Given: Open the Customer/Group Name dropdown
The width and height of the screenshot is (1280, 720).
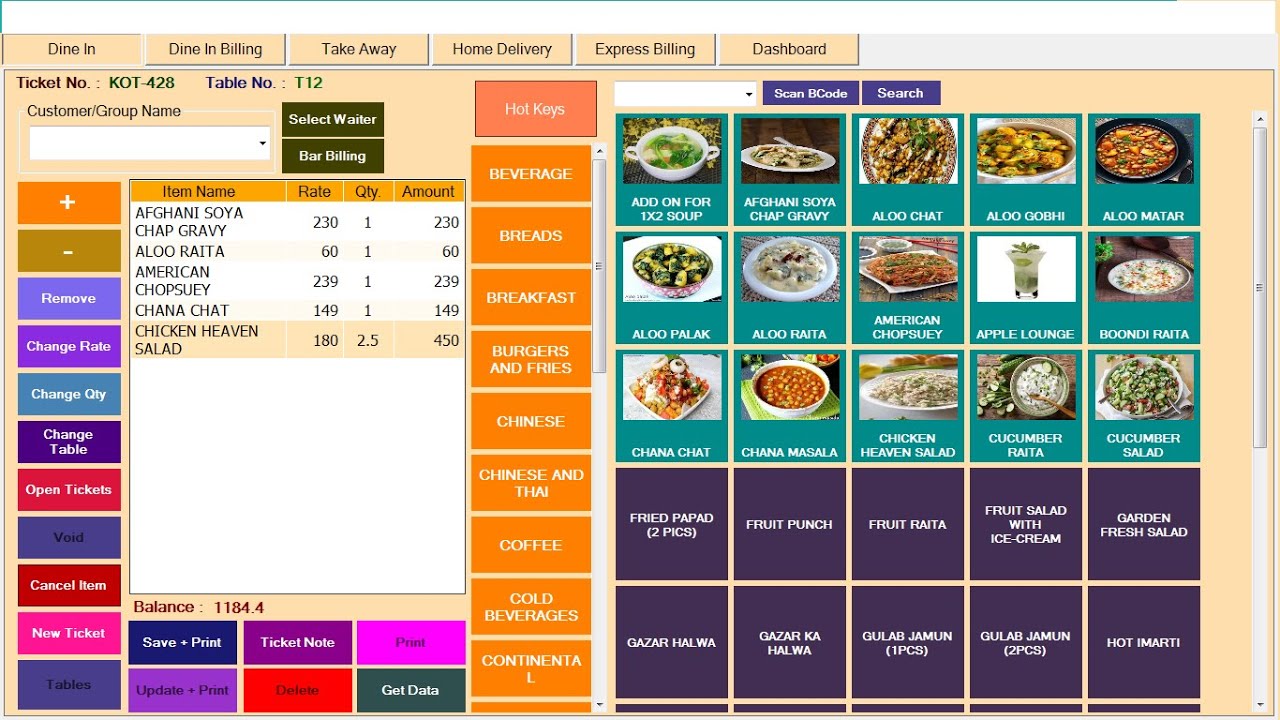Looking at the screenshot, I should [x=263, y=143].
